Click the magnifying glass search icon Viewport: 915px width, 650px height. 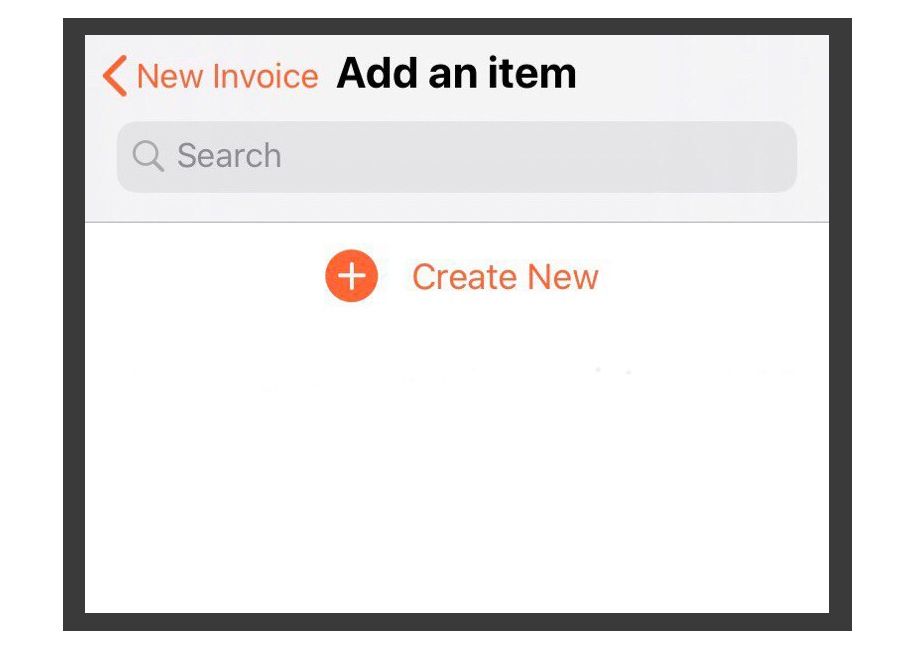coord(148,156)
